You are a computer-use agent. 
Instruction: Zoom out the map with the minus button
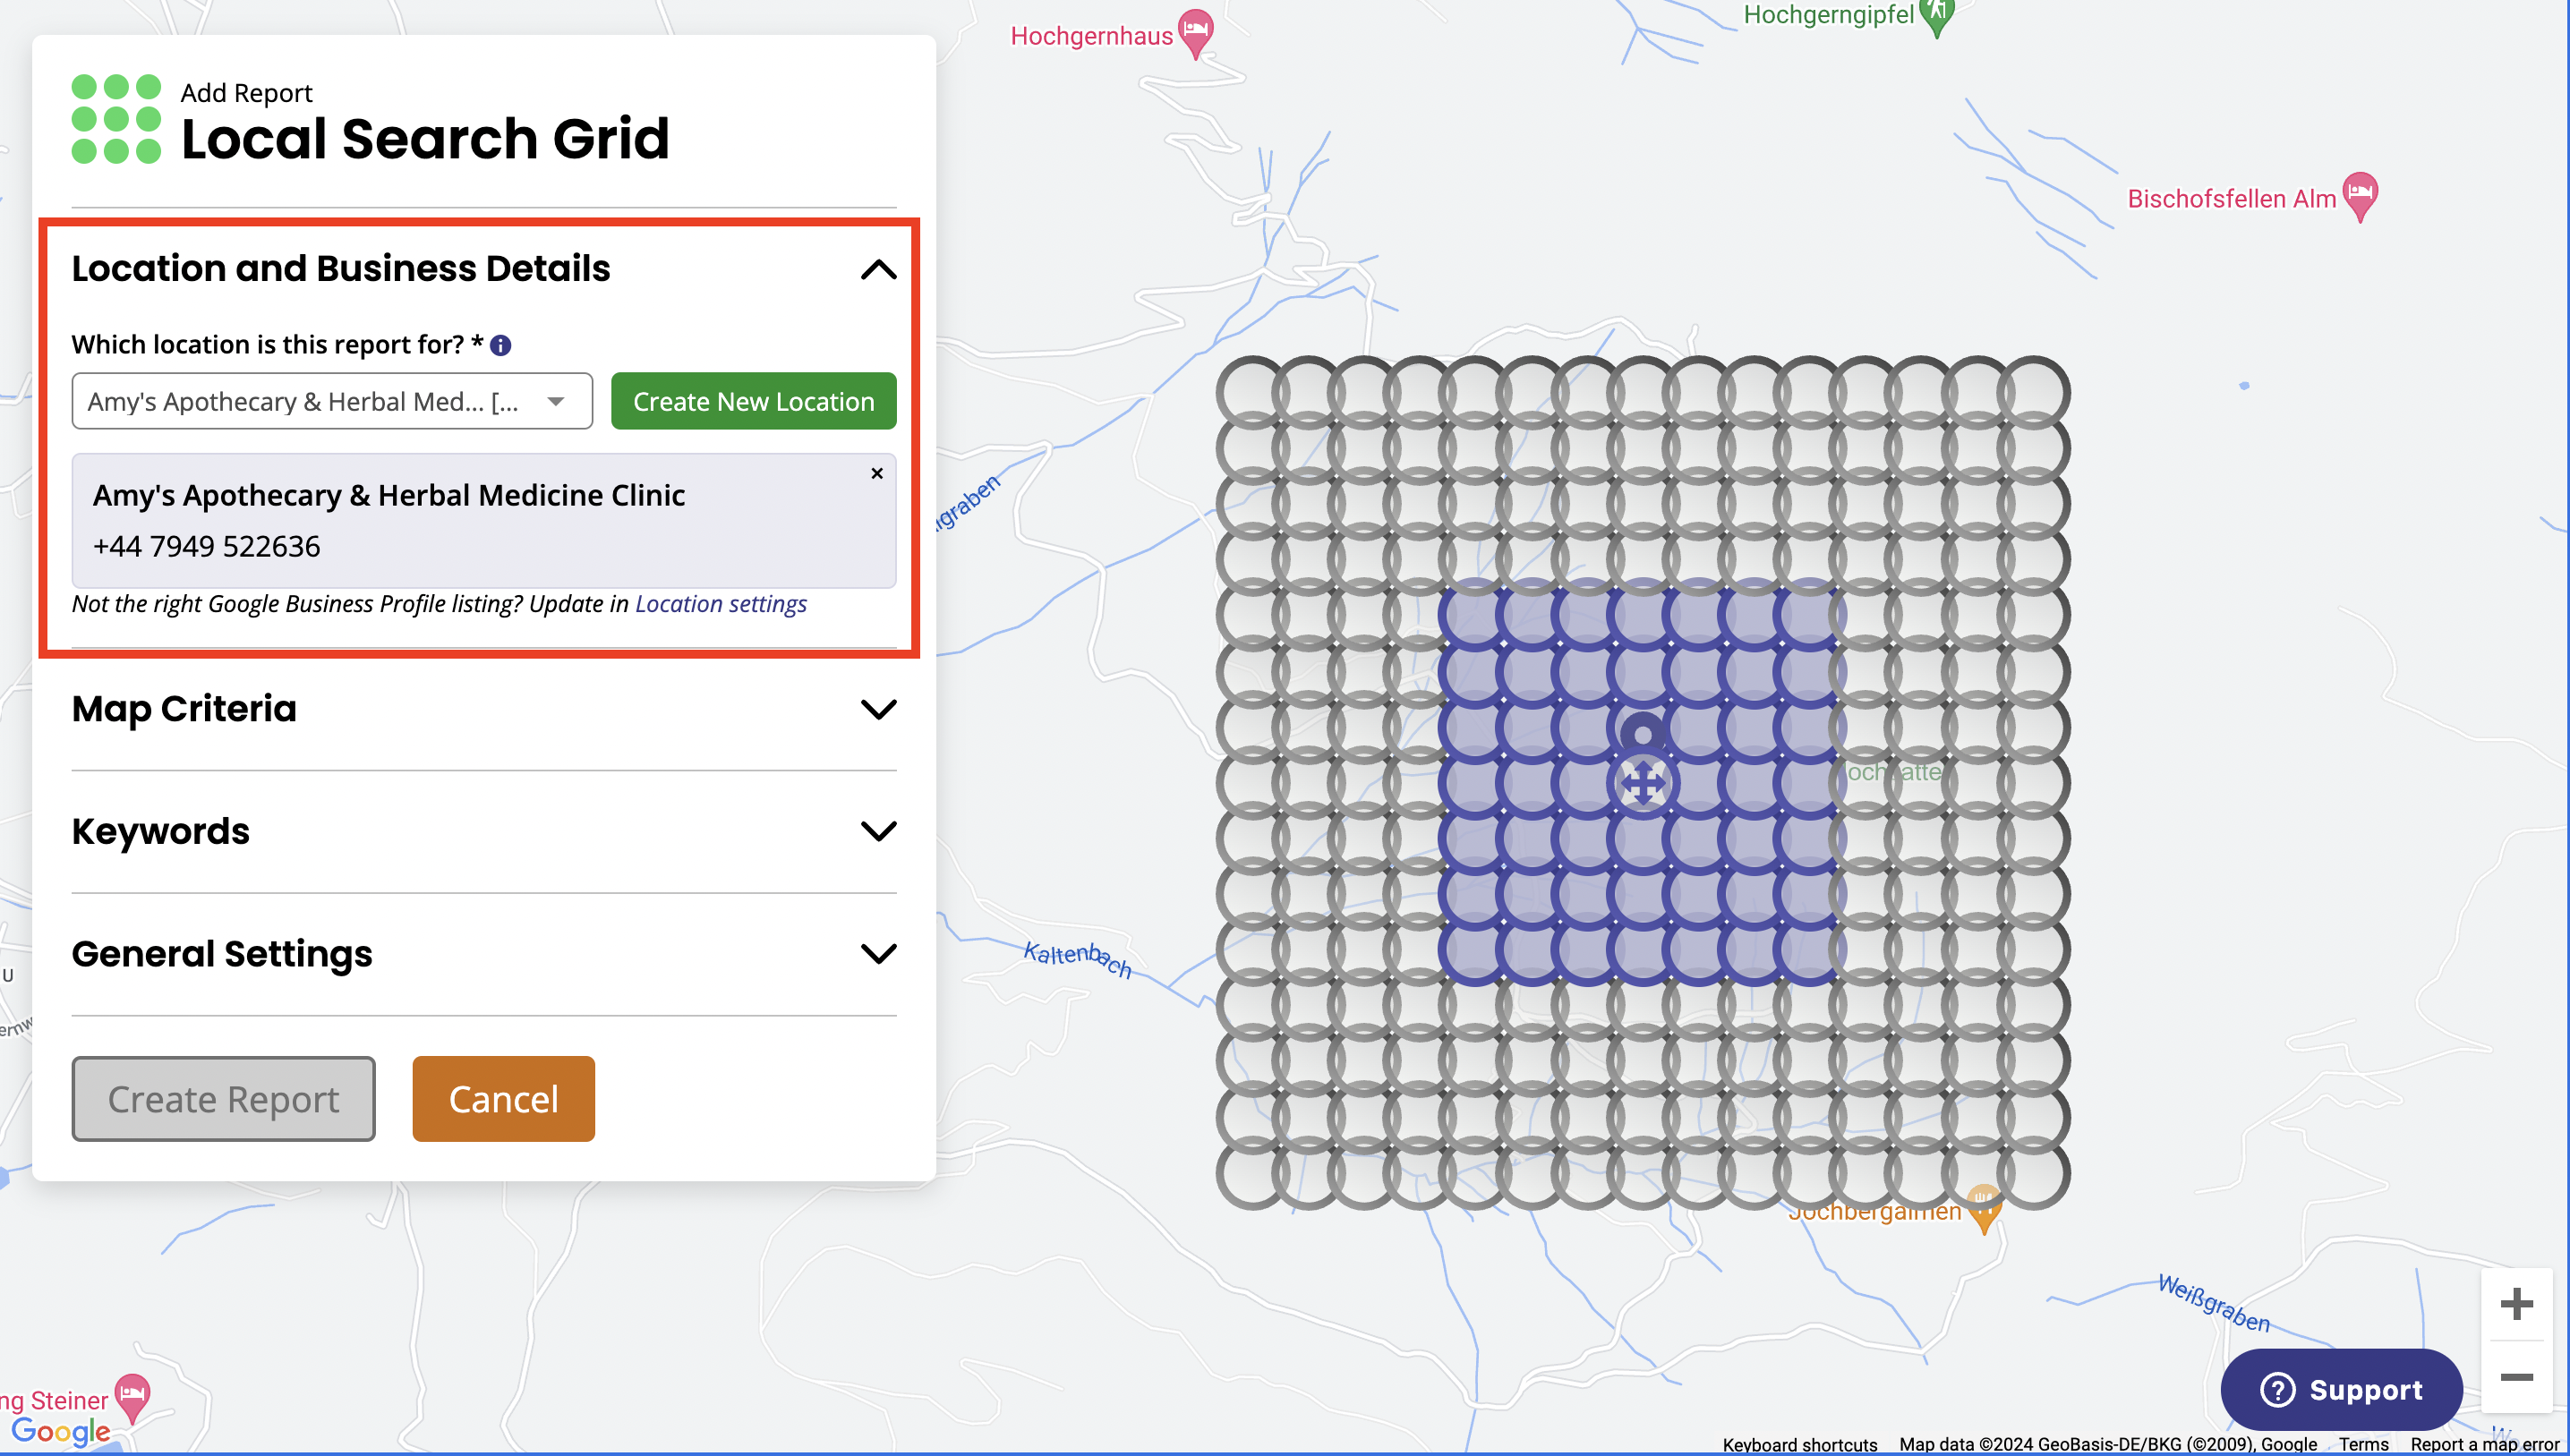(2516, 1378)
